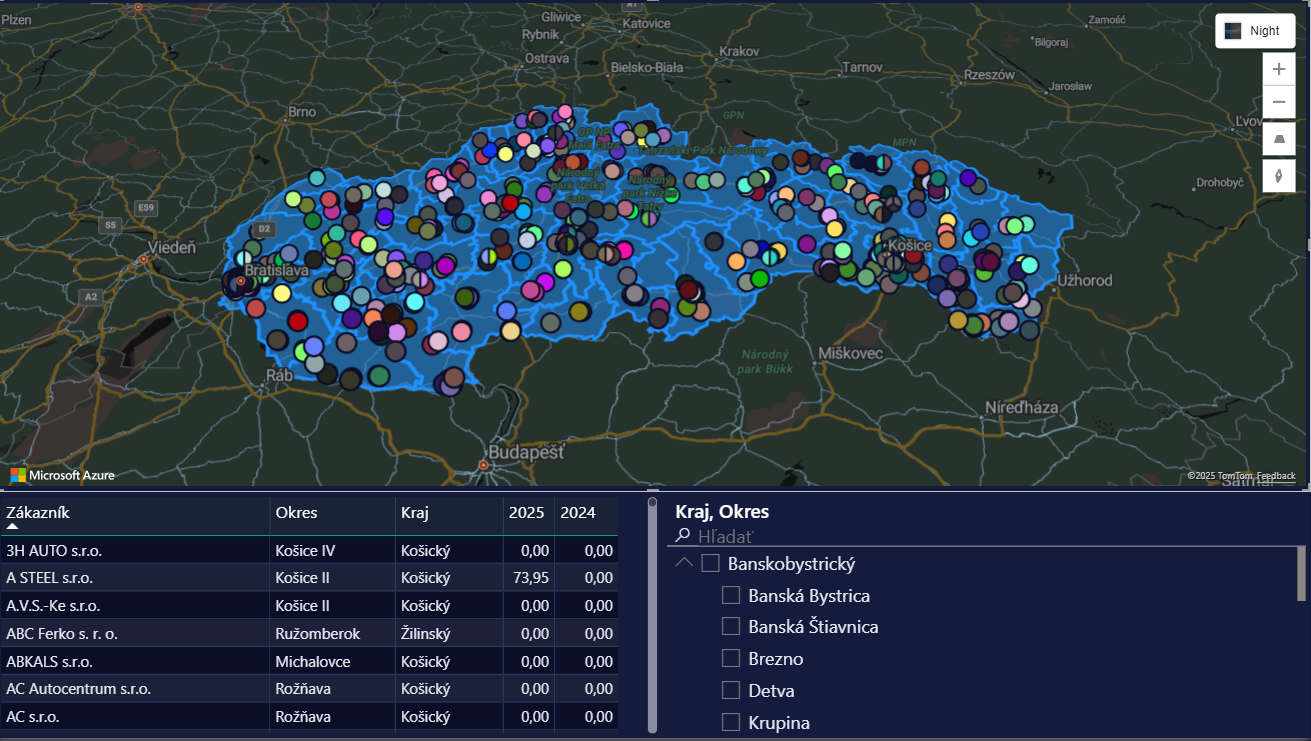Click the Ružomberok district cell
The image size is (1311, 741).
[332, 634]
